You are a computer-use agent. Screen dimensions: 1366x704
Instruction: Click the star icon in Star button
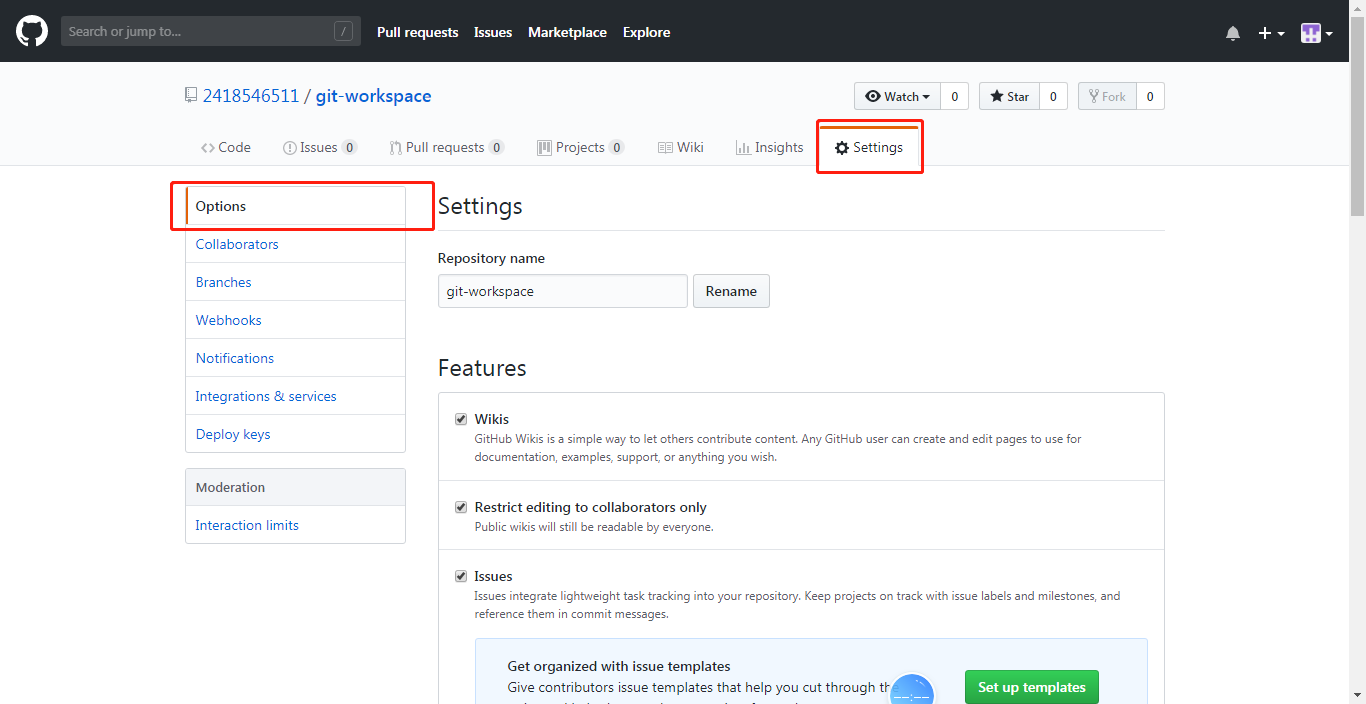[997, 96]
